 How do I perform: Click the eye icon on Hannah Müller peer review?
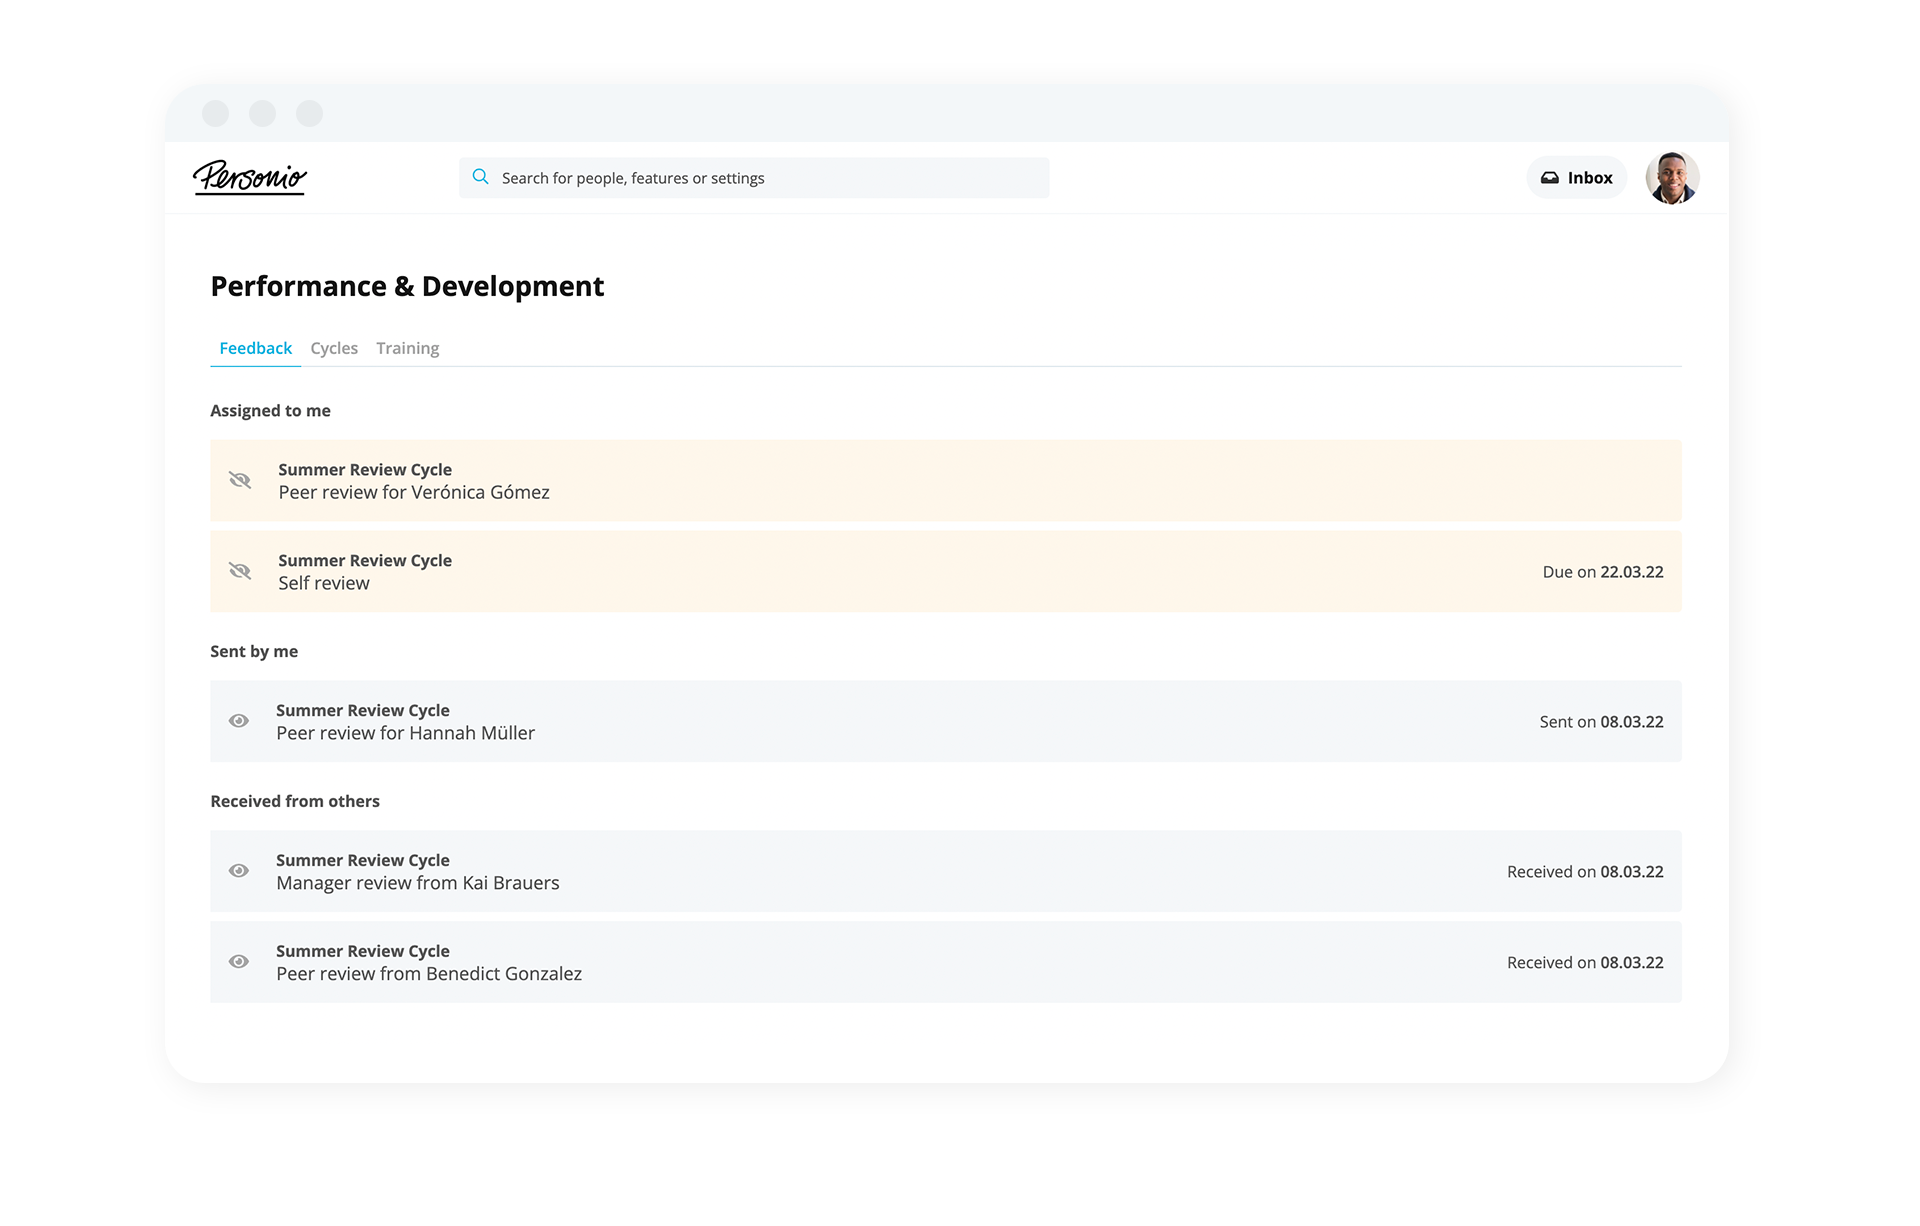click(238, 721)
